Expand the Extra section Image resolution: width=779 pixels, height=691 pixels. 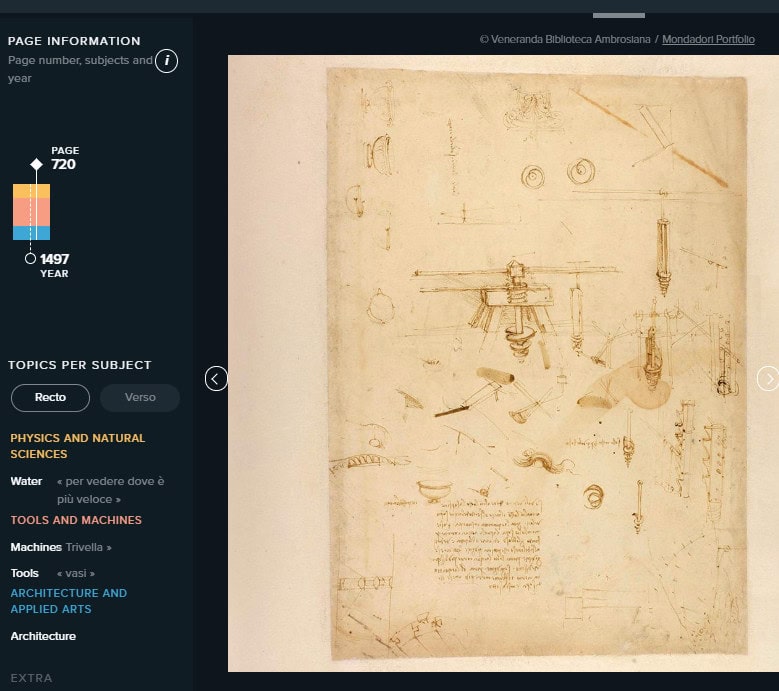(x=31, y=678)
